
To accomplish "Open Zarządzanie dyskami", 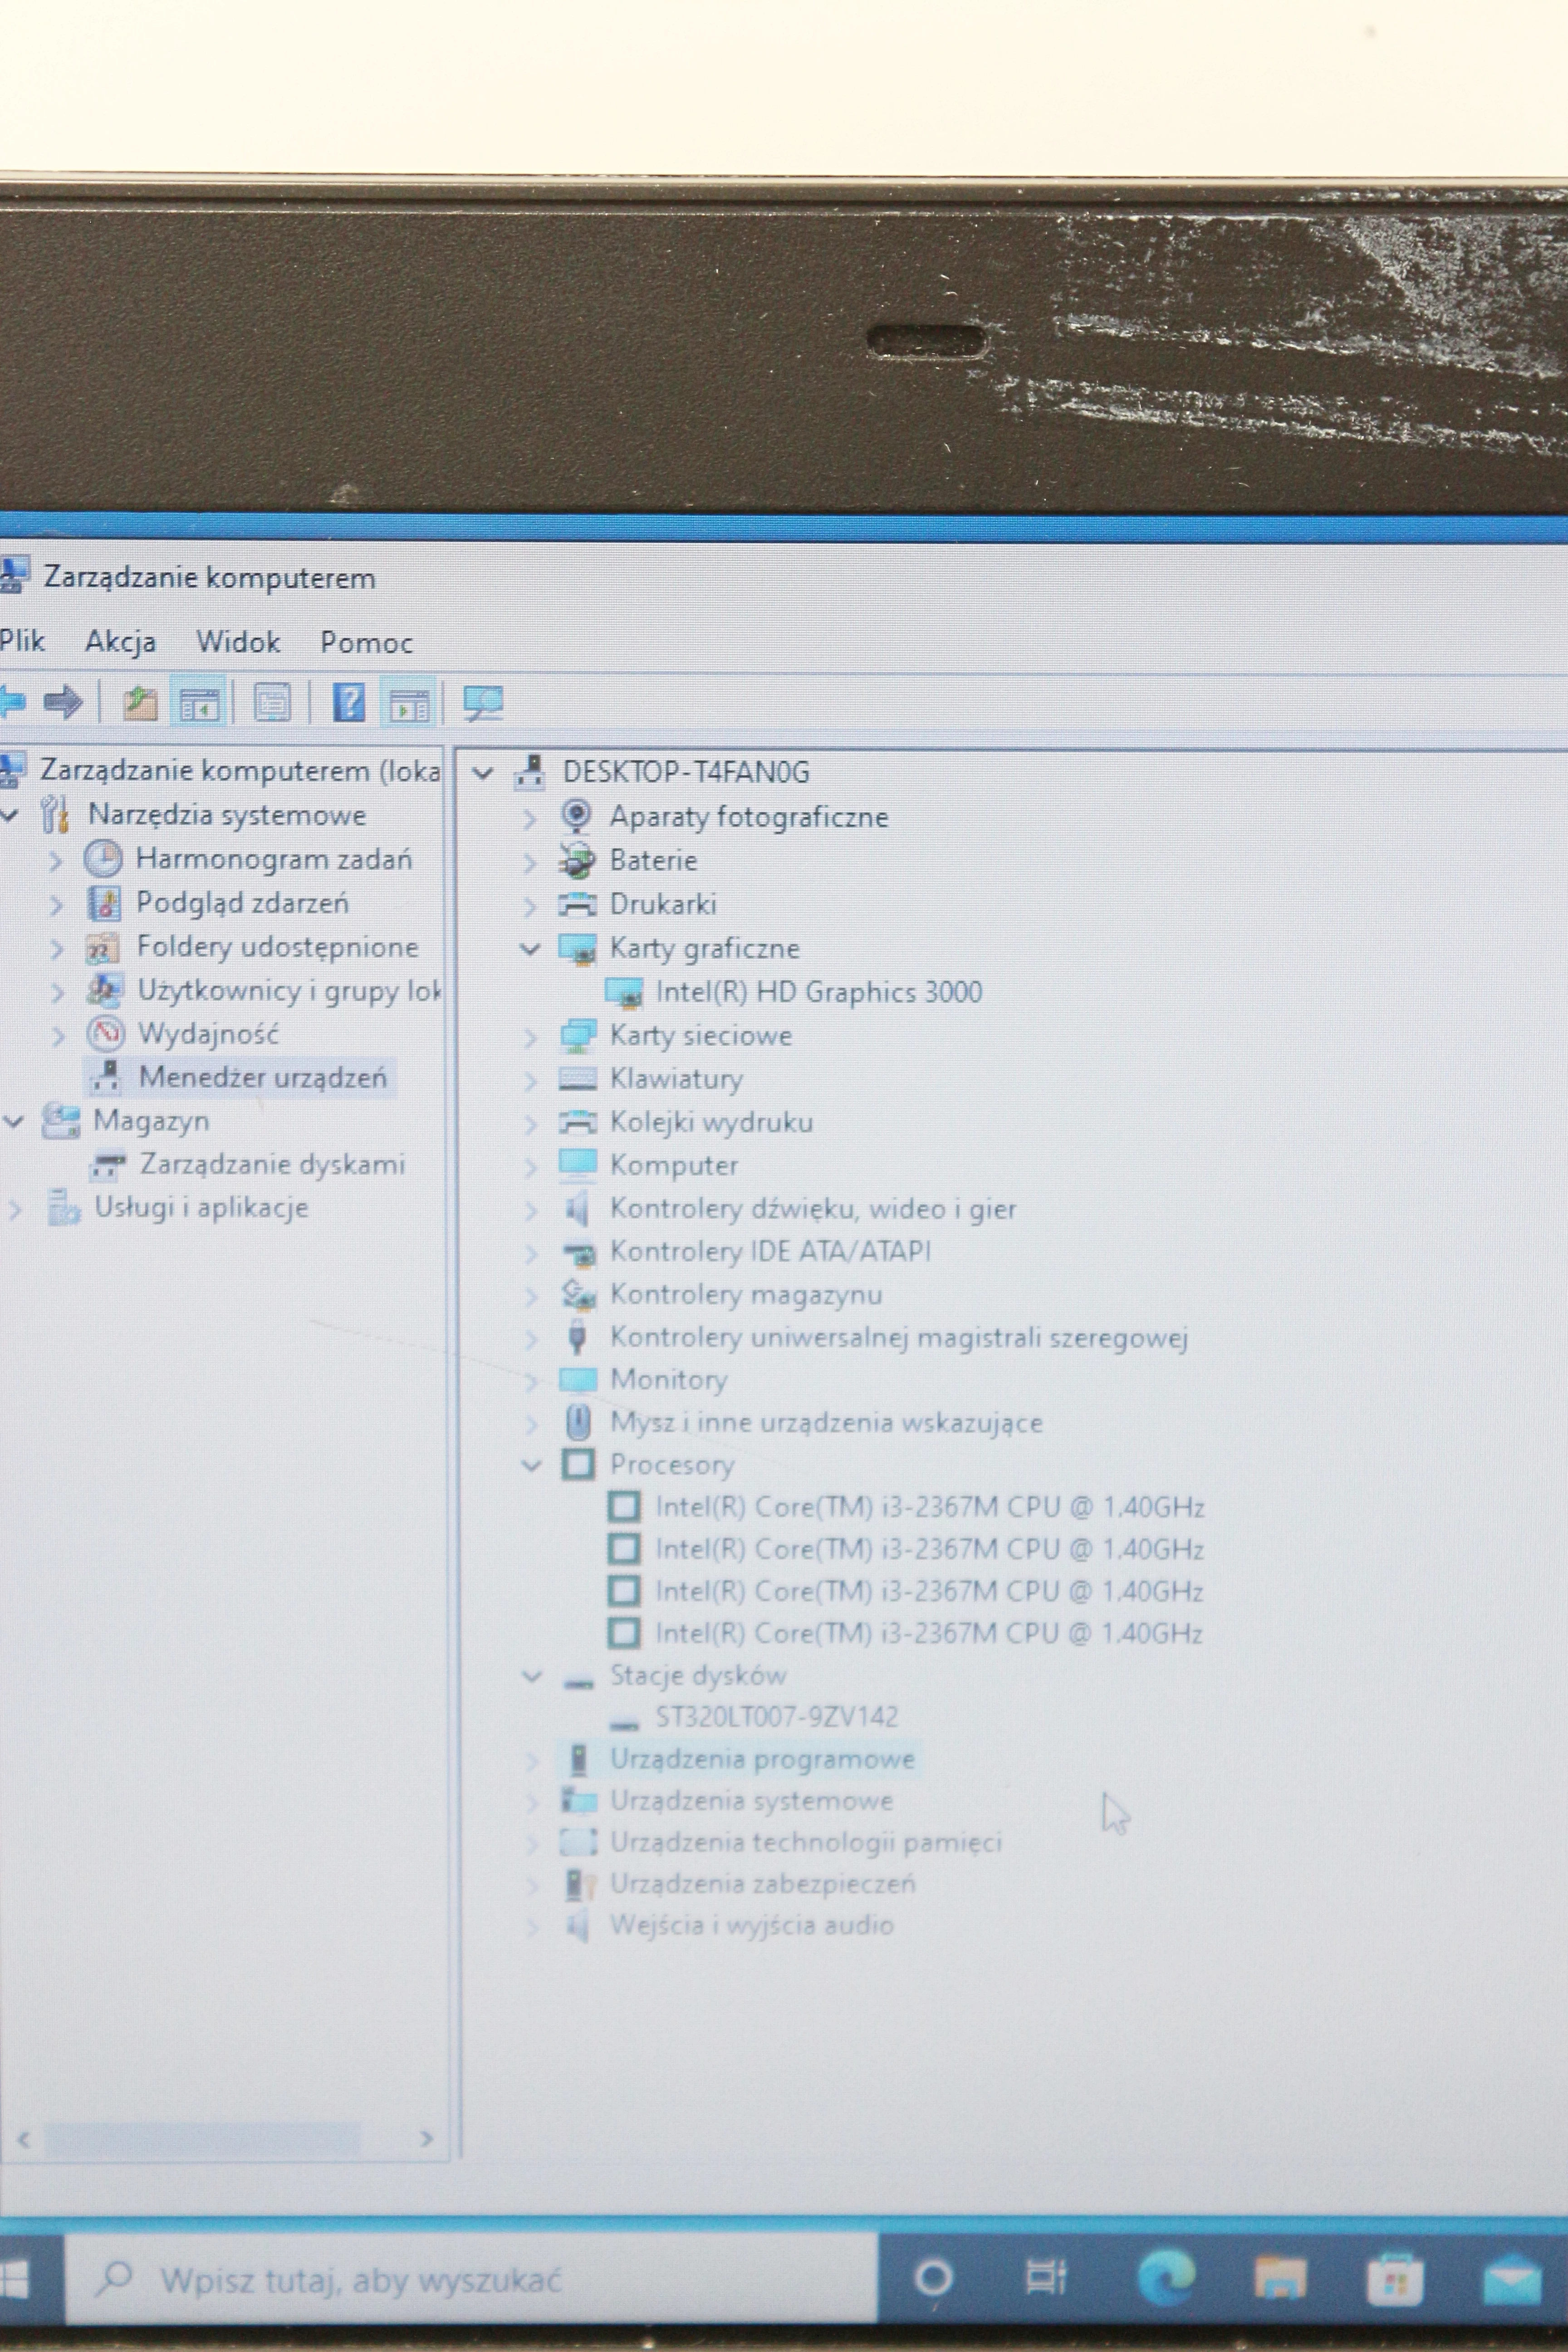I will click(x=272, y=1164).
